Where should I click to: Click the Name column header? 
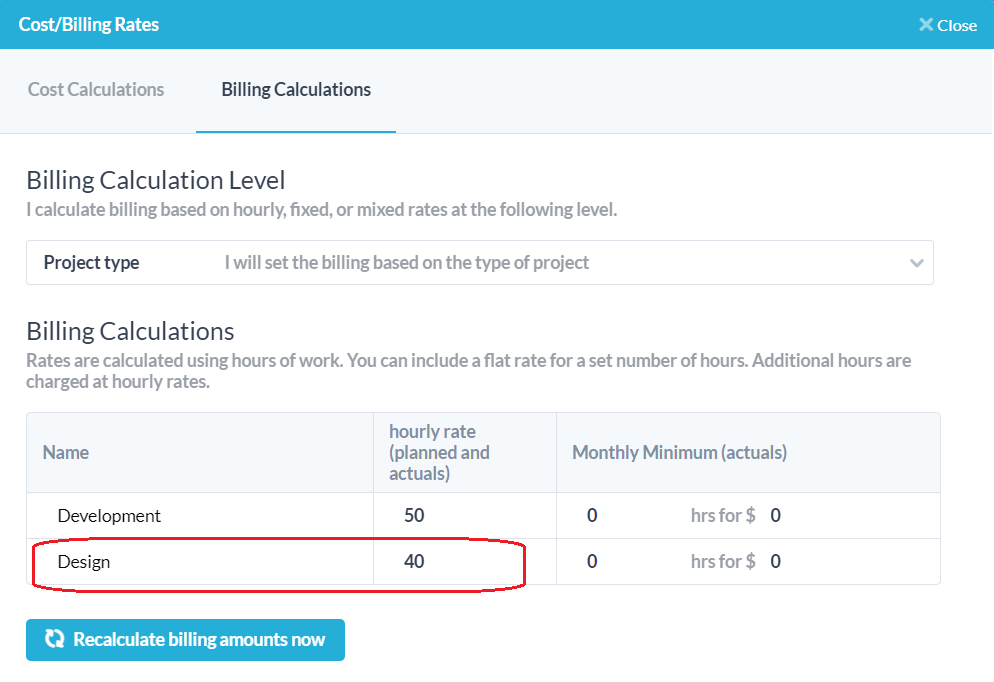tap(66, 453)
